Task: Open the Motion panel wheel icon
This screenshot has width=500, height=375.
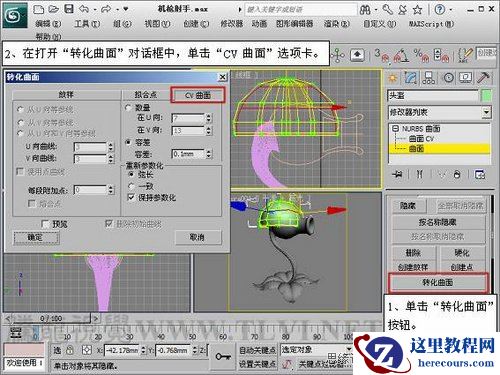Action: tap(449, 78)
